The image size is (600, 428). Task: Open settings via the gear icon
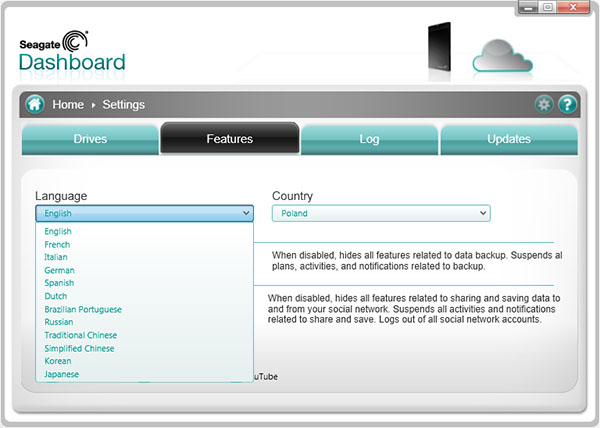pyautogui.click(x=544, y=104)
